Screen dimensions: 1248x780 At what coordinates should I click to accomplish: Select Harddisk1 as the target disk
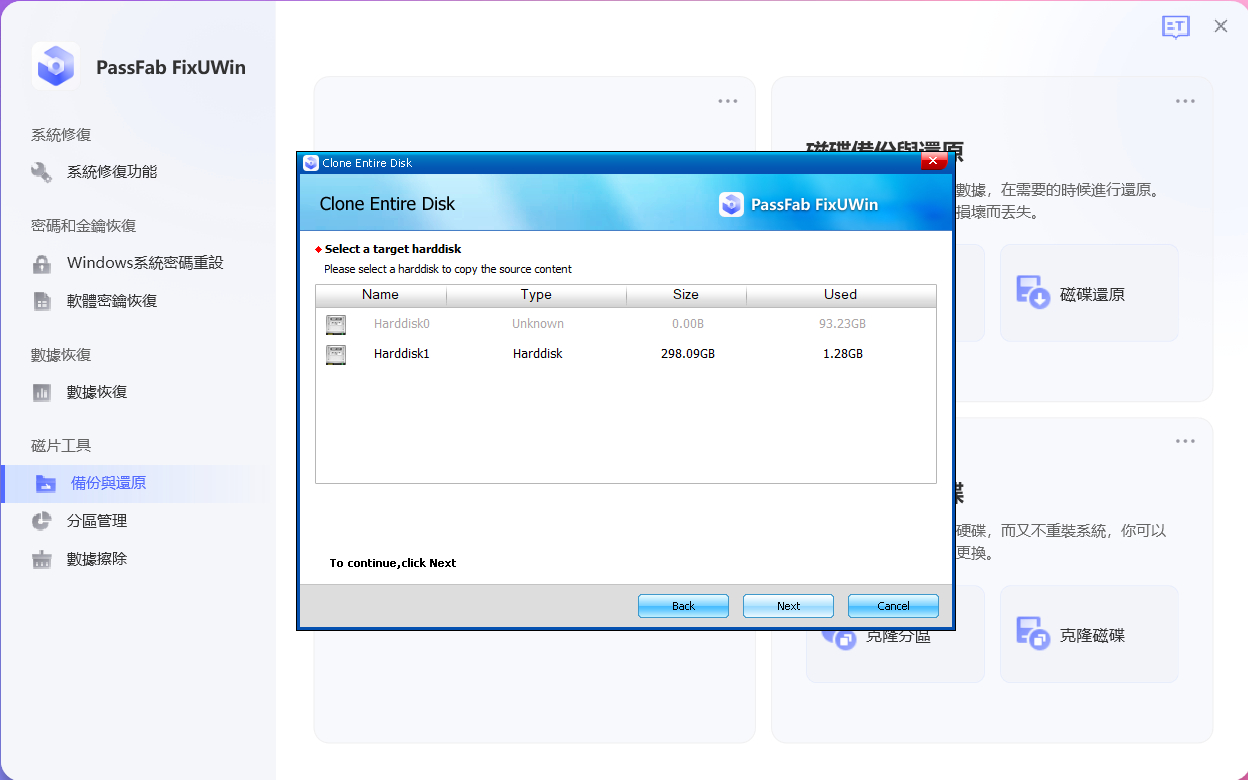coord(402,353)
